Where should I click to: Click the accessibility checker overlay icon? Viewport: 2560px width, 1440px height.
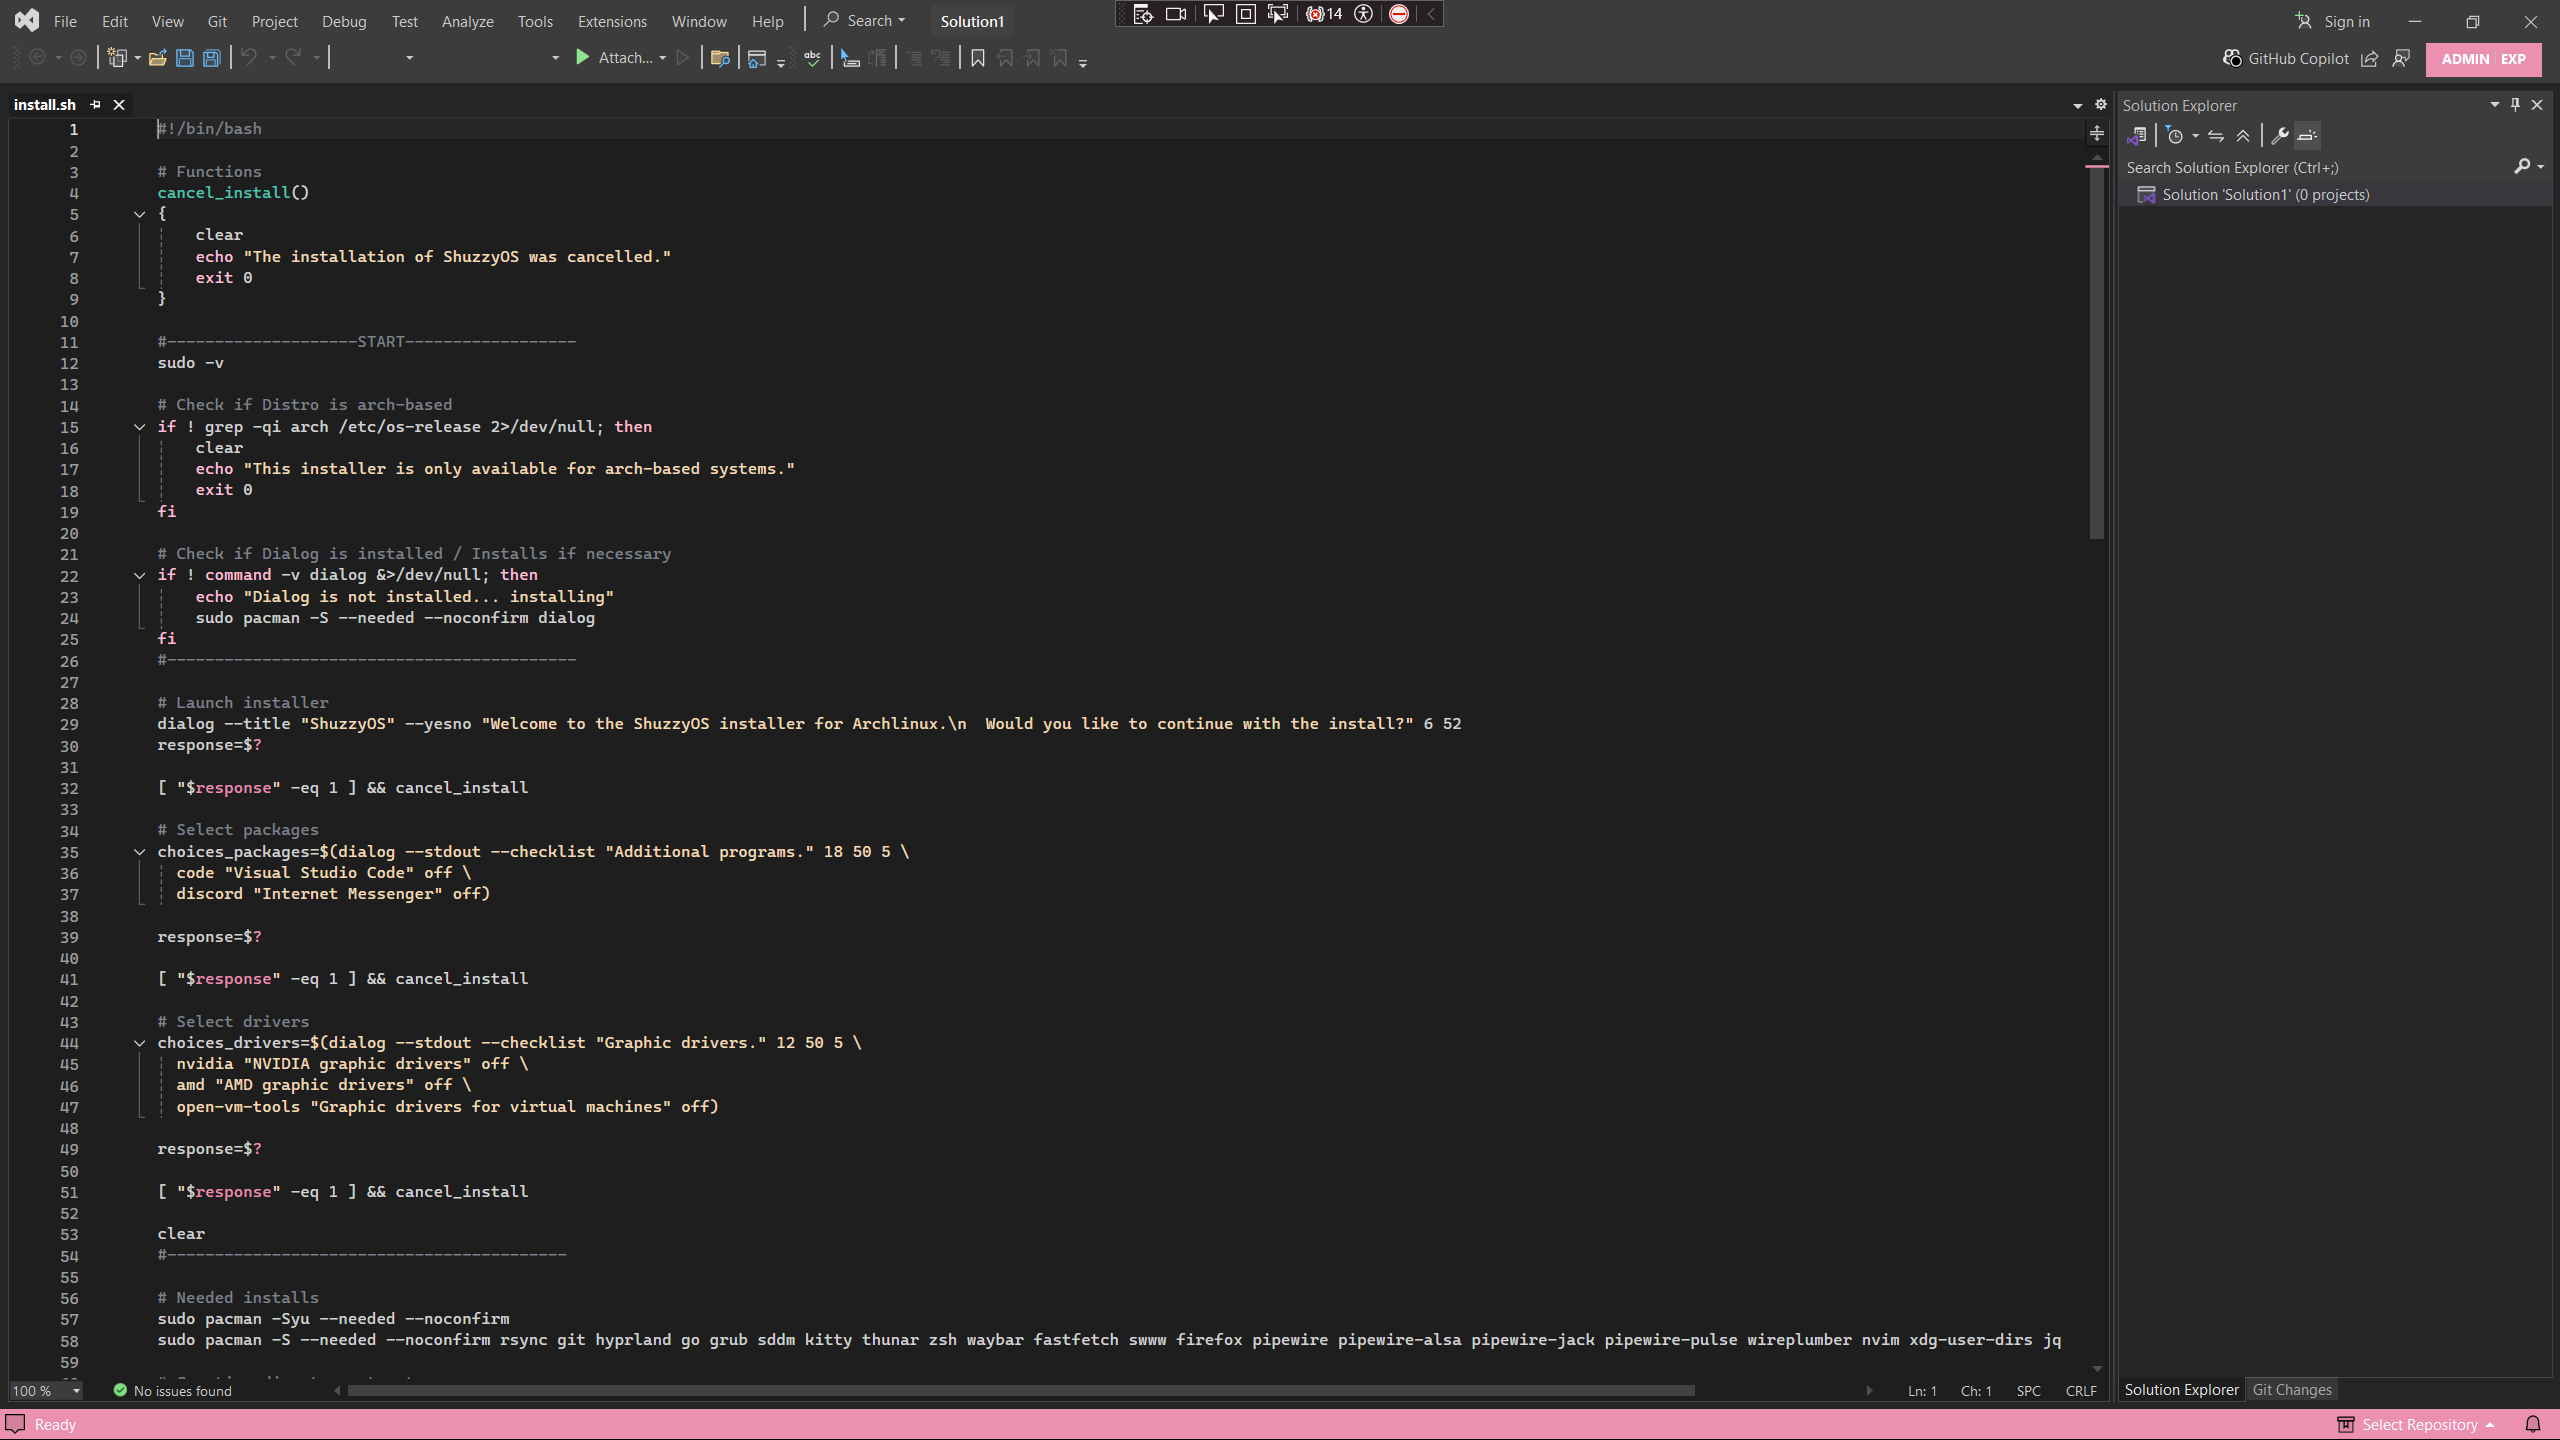(1363, 14)
